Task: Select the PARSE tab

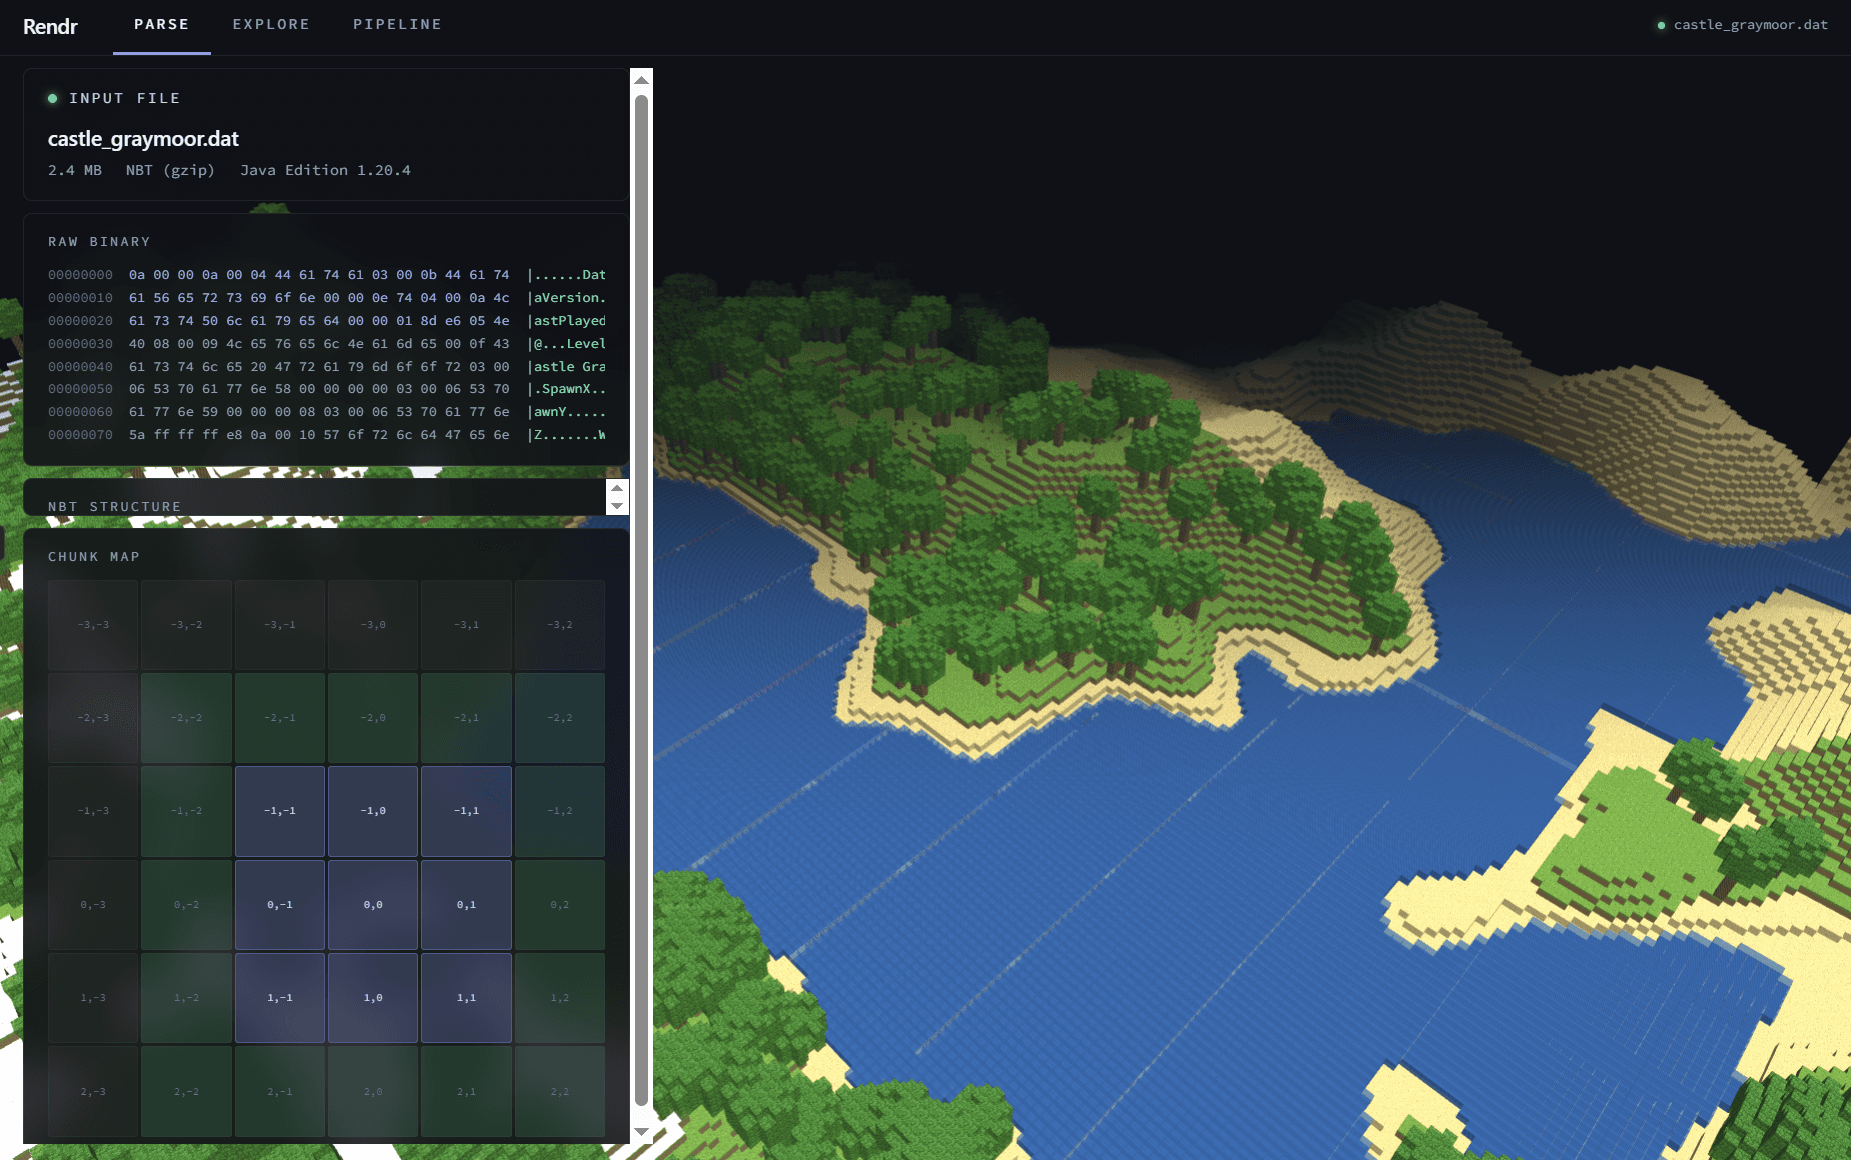Action: pyautogui.click(x=161, y=25)
